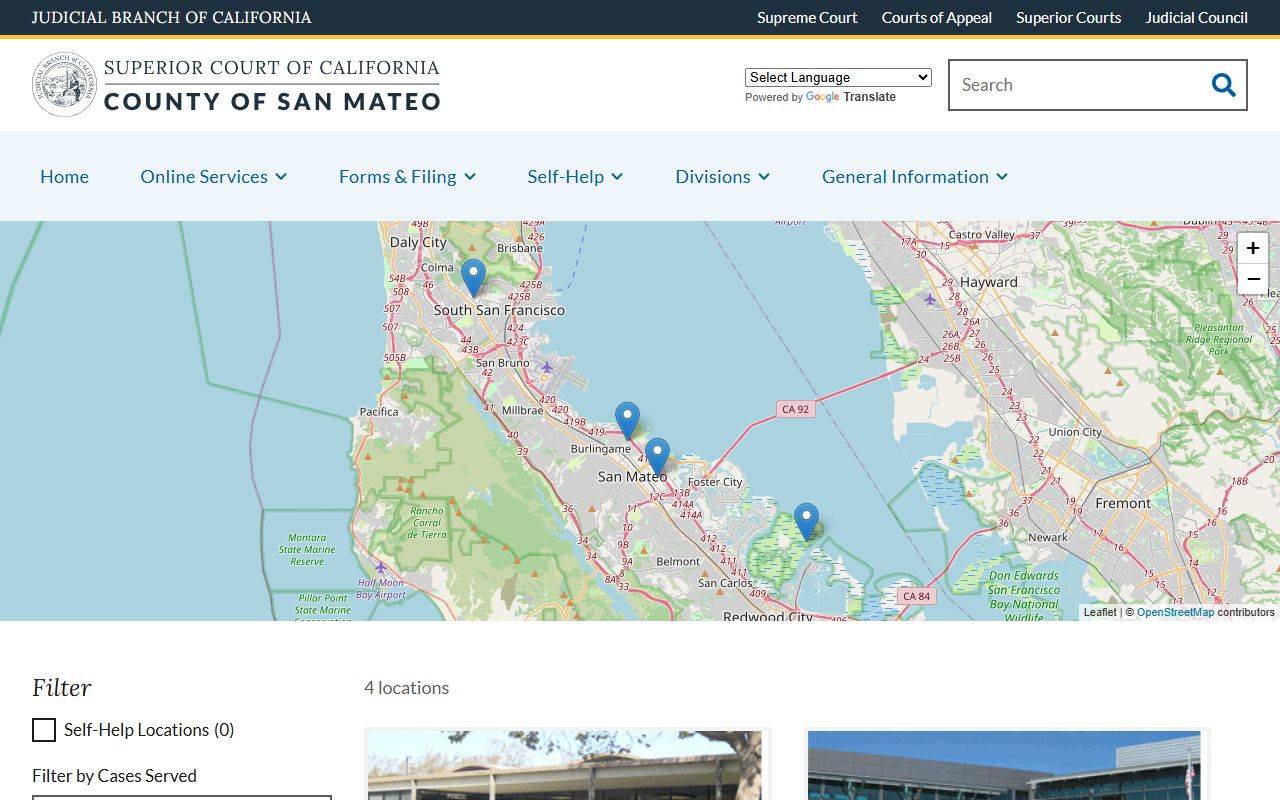The image size is (1280, 800).
Task: Open the OpenStreetMap attribution link
Action: 1175,612
